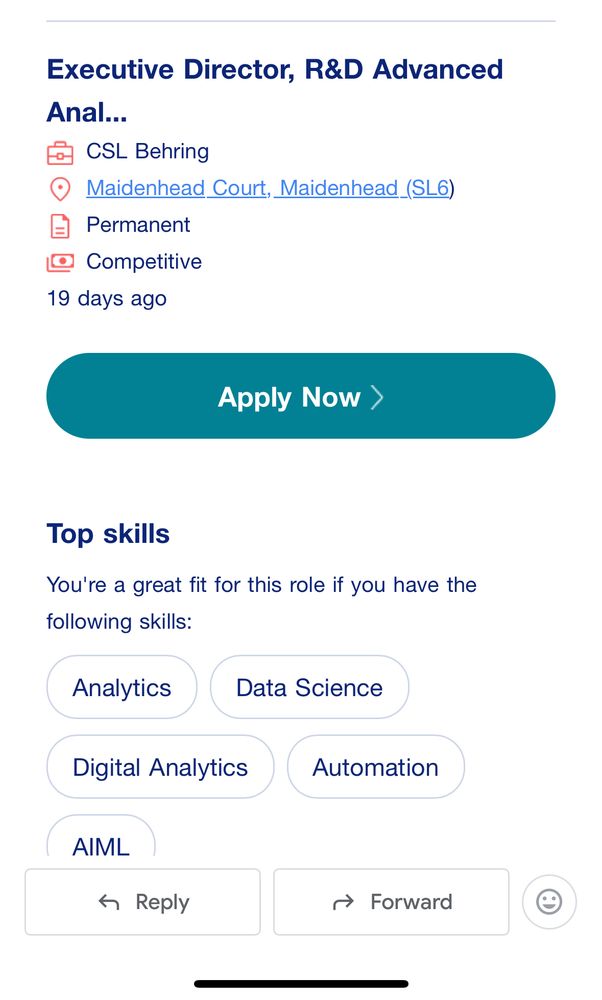This screenshot has height=1000, width=602.
Task: Select the Automation skill chip
Action: [376, 767]
